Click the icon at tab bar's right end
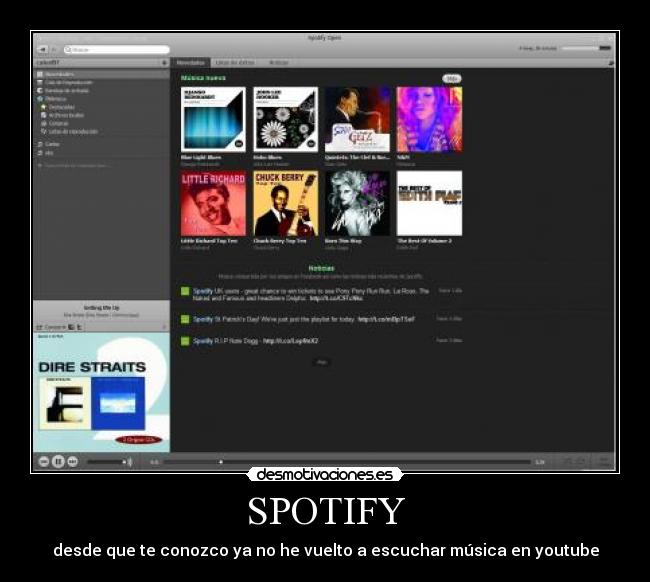The image size is (650, 582). pyautogui.click(x=611, y=63)
